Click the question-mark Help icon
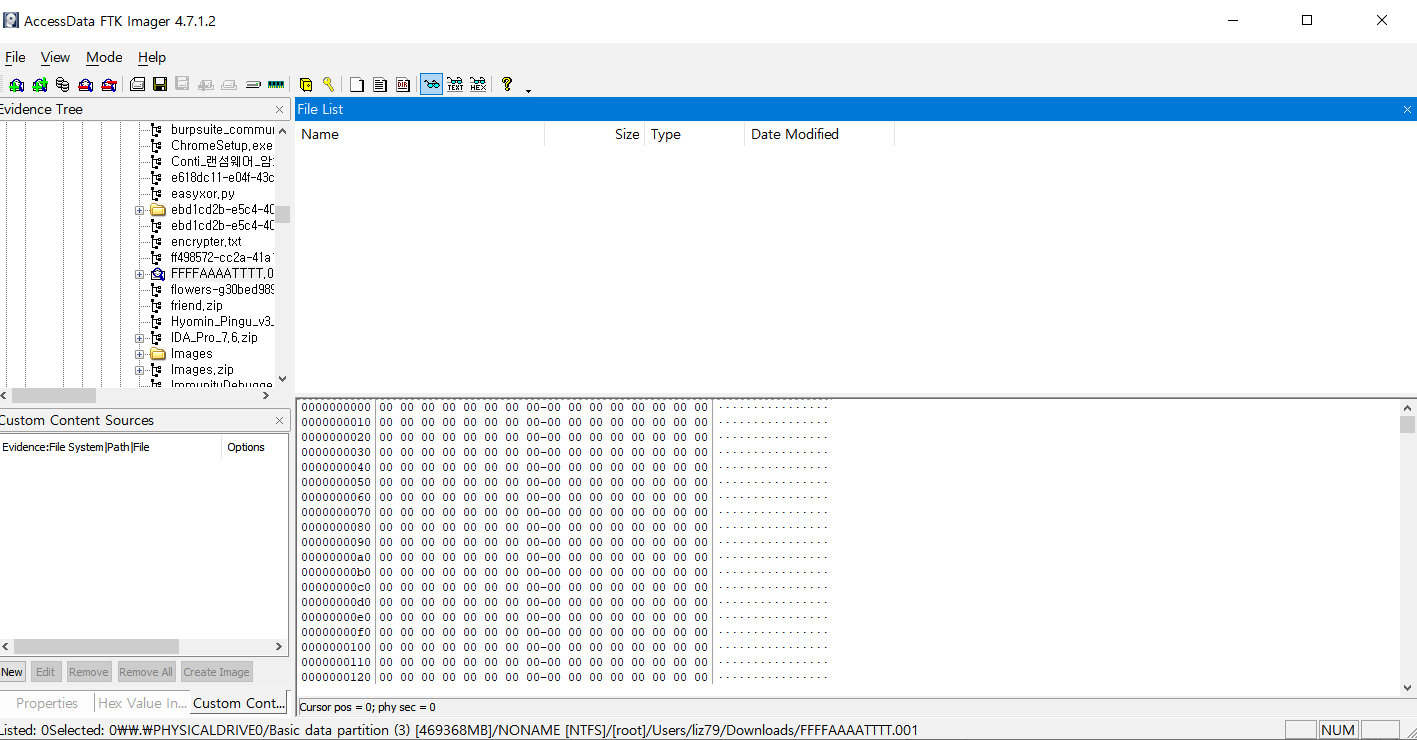 [507, 85]
